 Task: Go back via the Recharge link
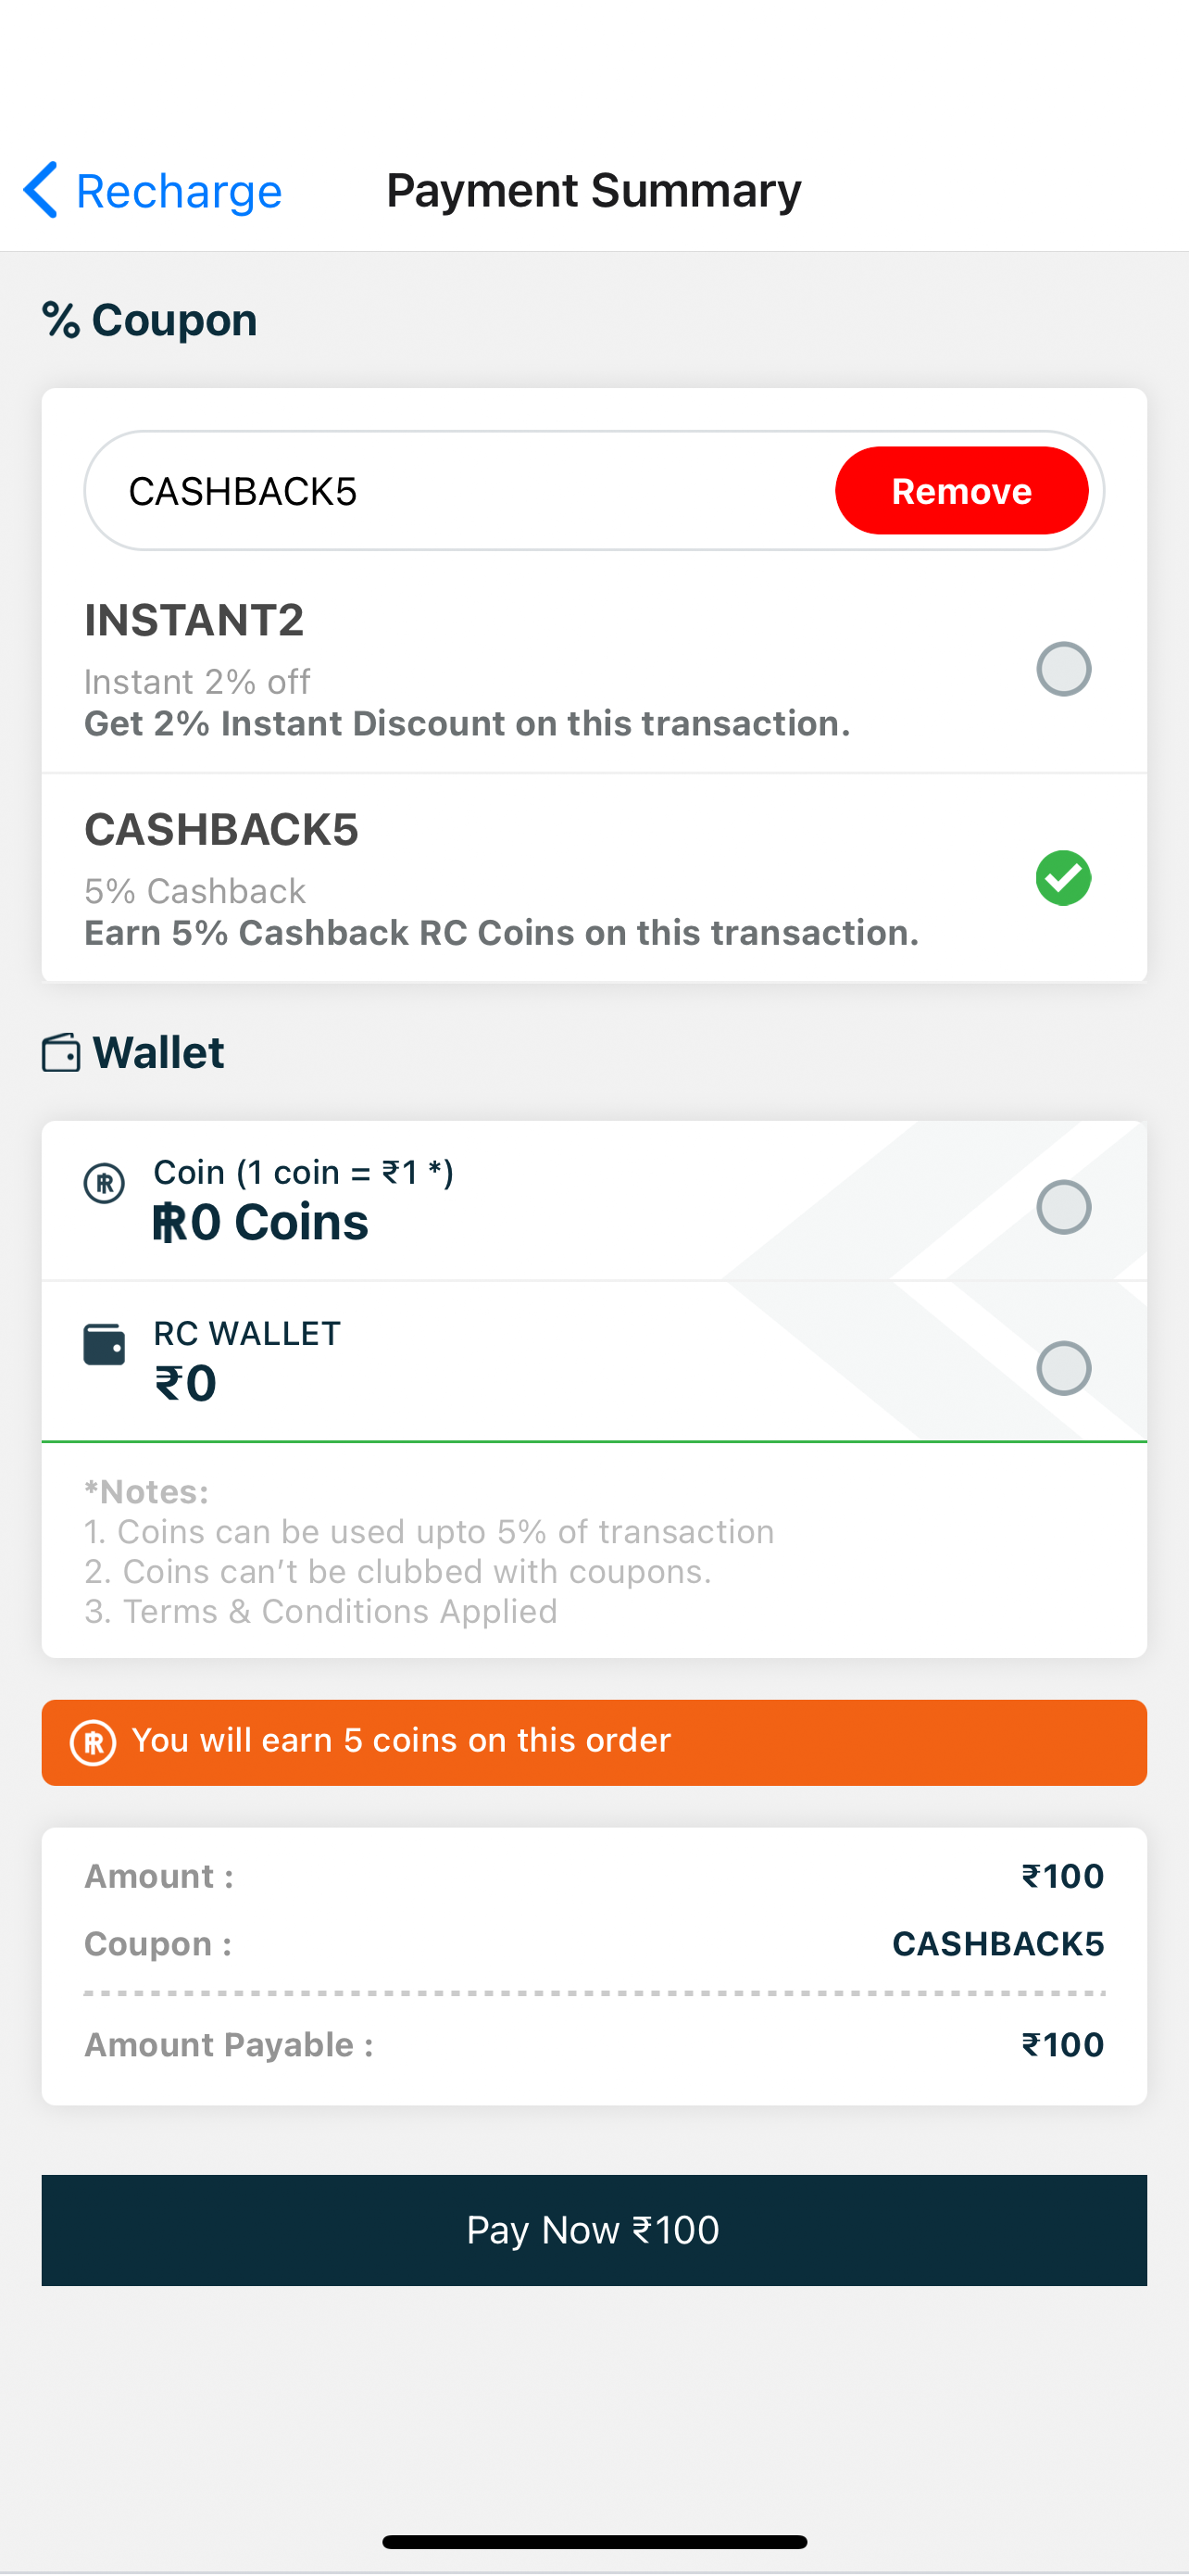179,191
